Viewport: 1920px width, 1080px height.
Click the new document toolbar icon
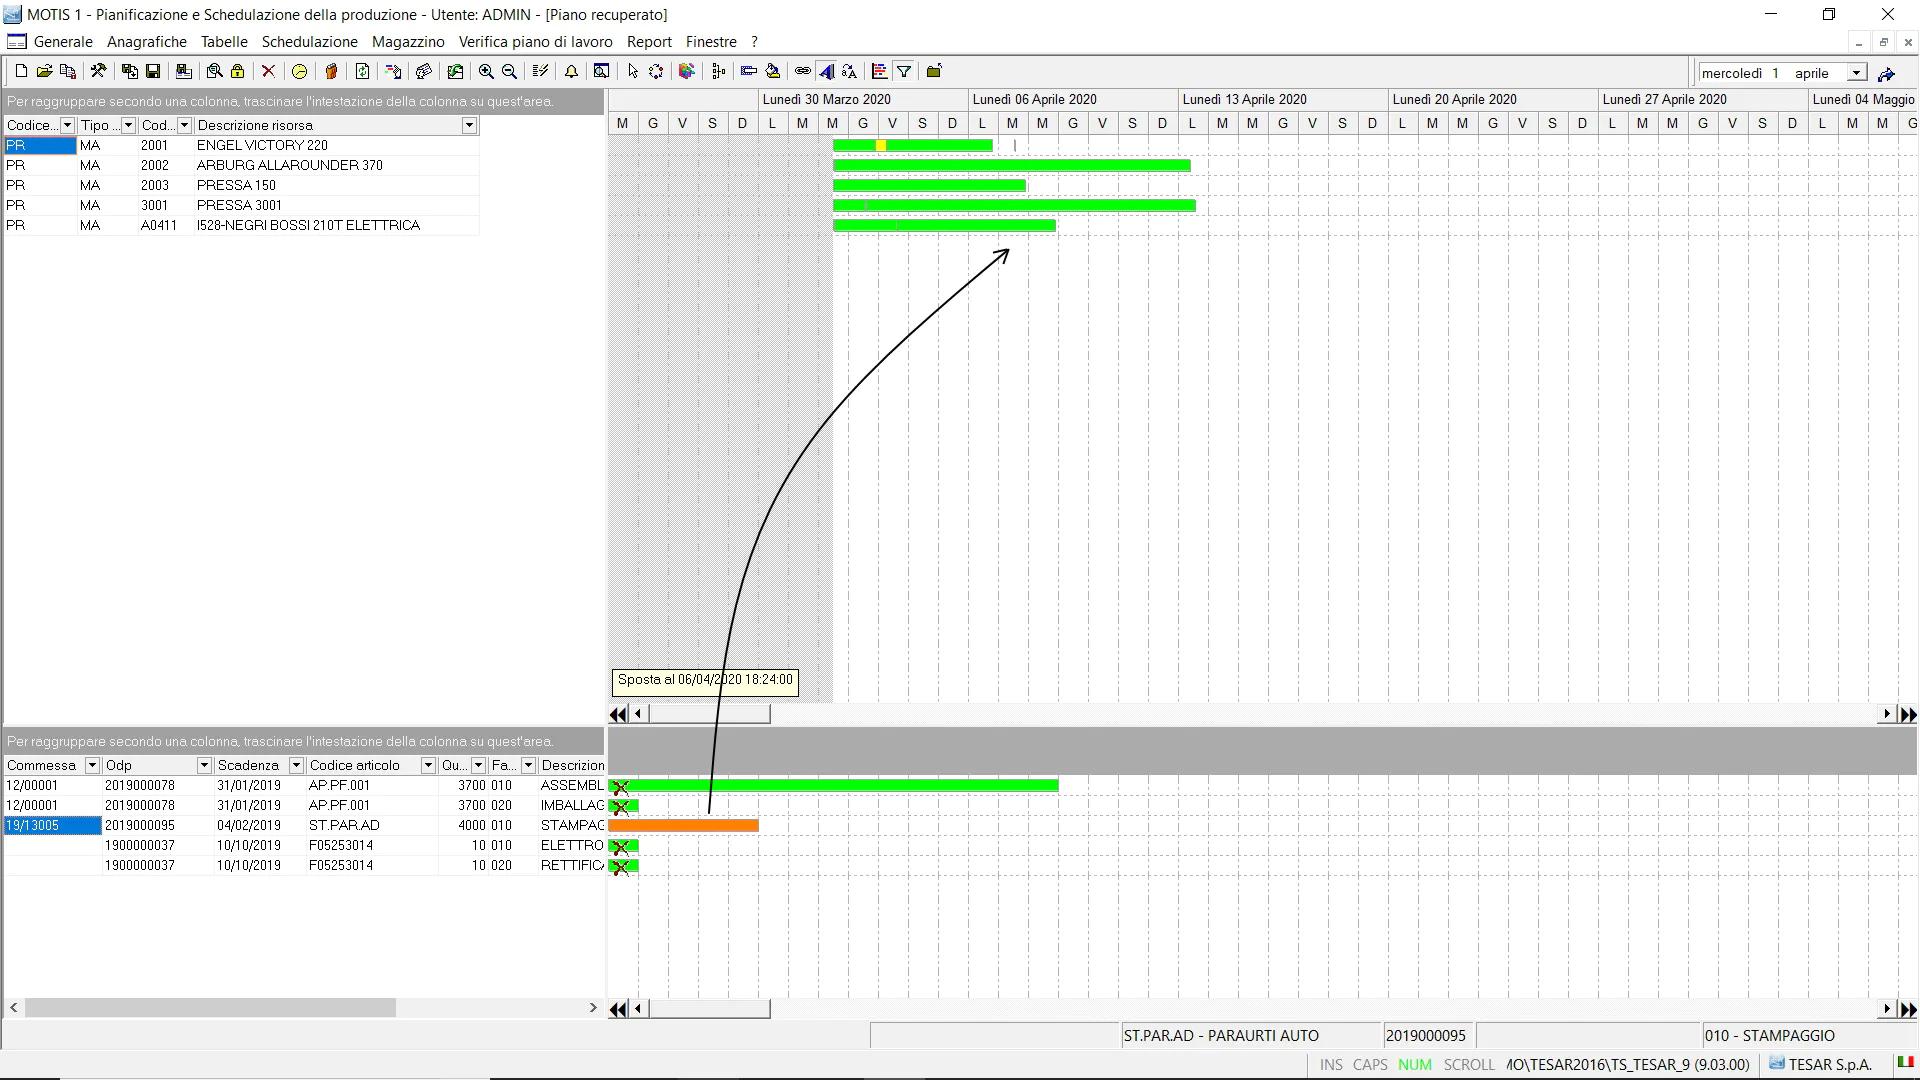(x=21, y=71)
